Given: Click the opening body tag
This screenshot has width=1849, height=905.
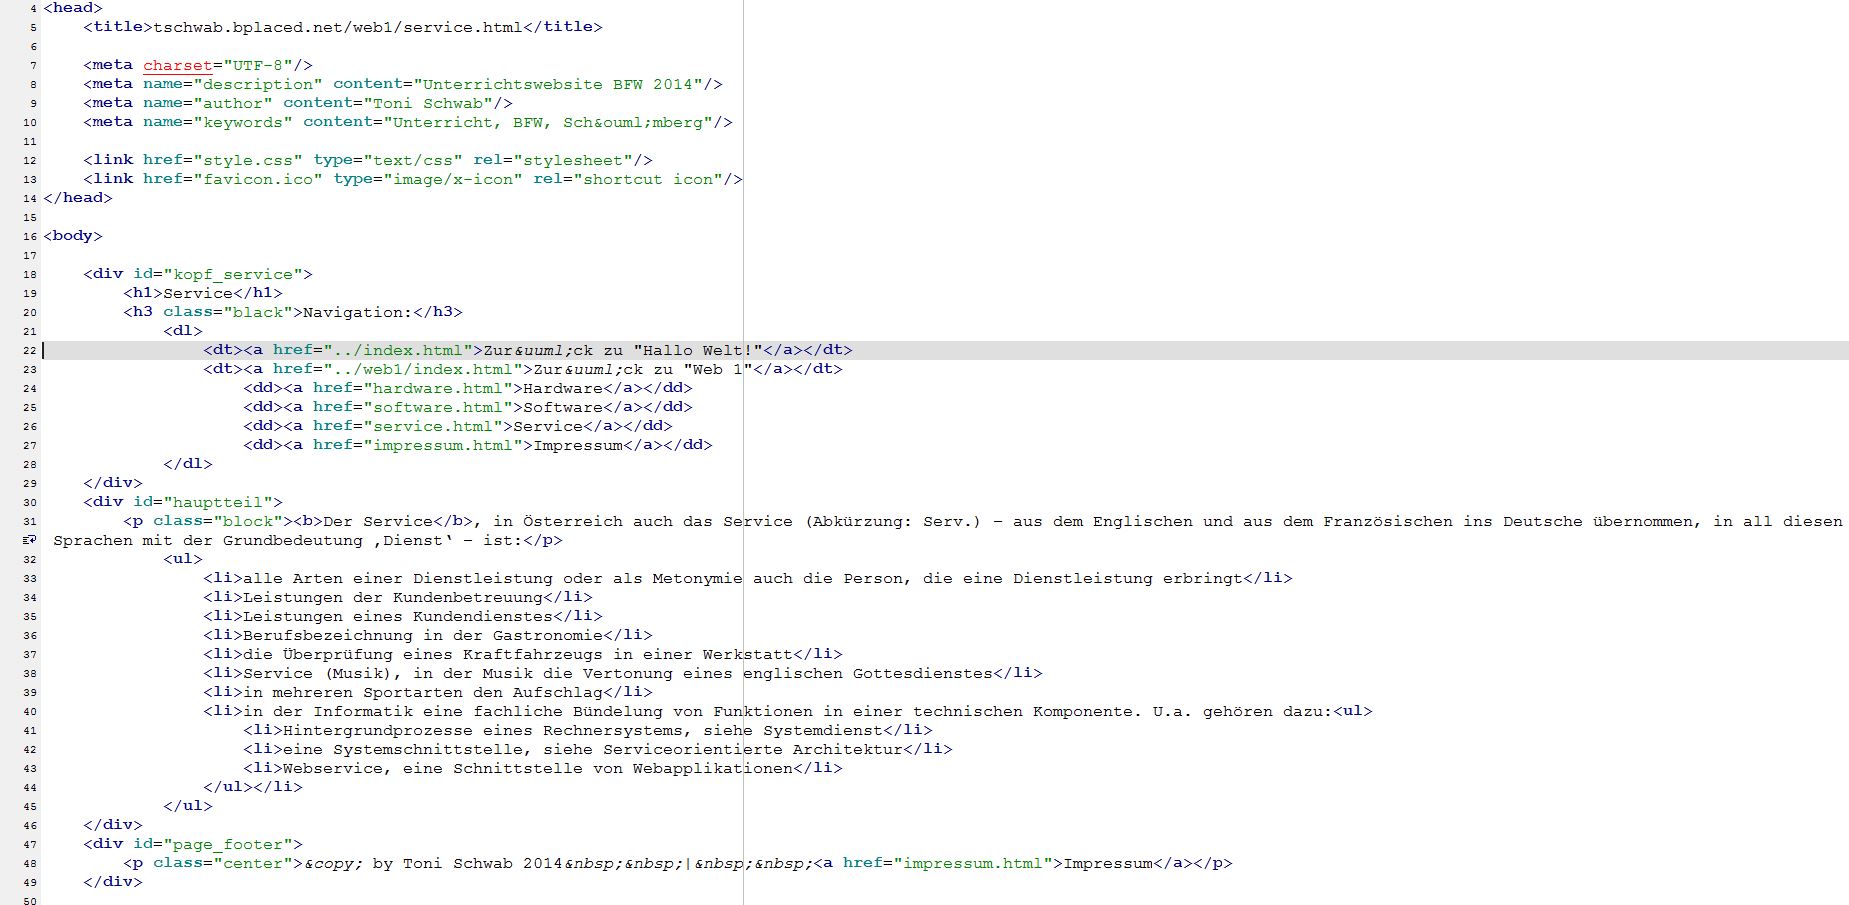Looking at the screenshot, I should [x=73, y=236].
